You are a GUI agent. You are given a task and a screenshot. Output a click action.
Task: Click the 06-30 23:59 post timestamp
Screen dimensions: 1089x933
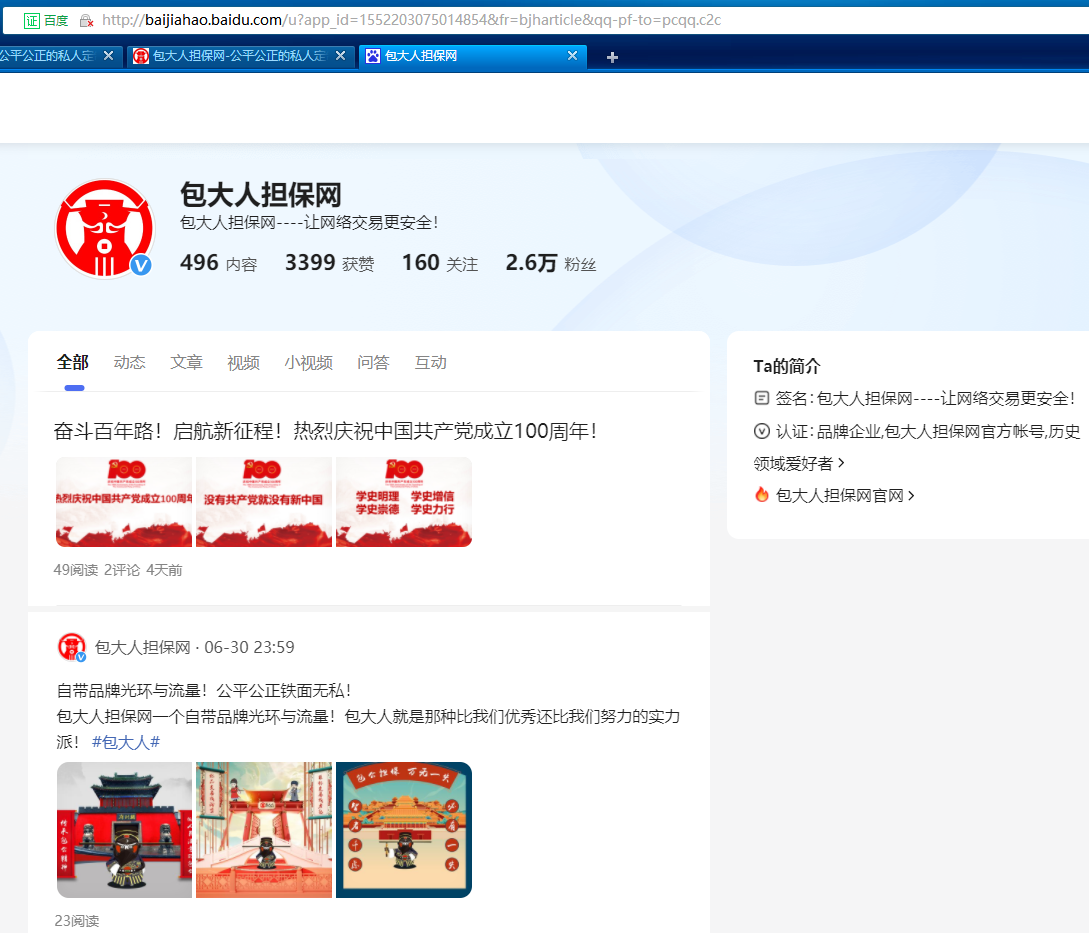(x=249, y=647)
